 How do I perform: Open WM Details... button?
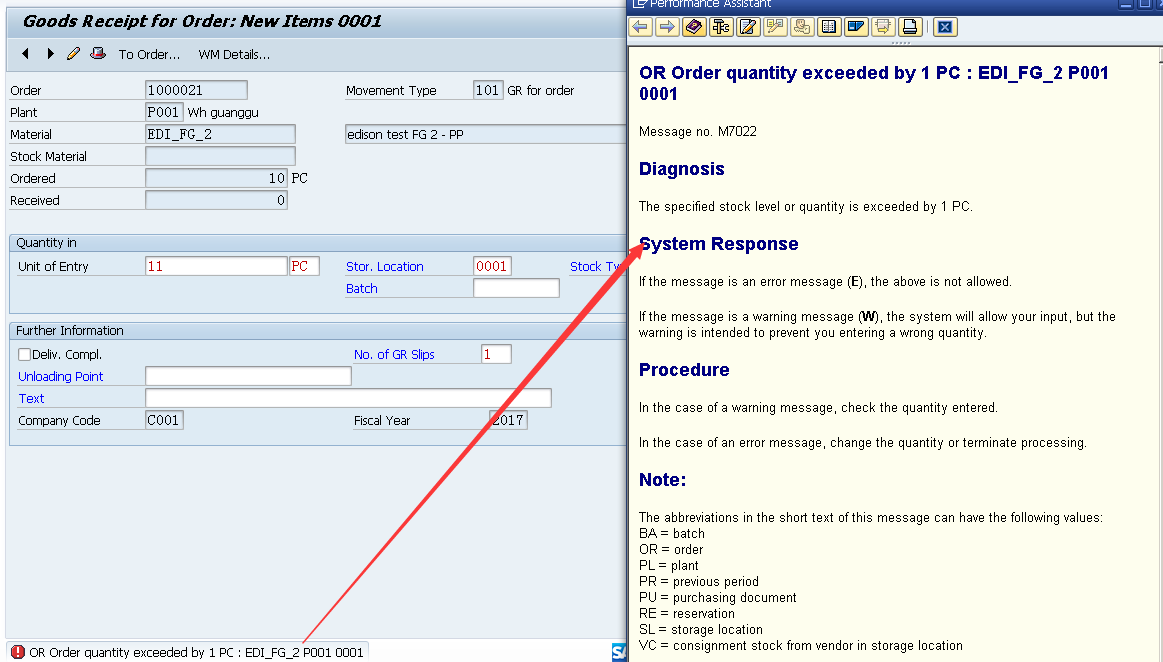pos(234,54)
